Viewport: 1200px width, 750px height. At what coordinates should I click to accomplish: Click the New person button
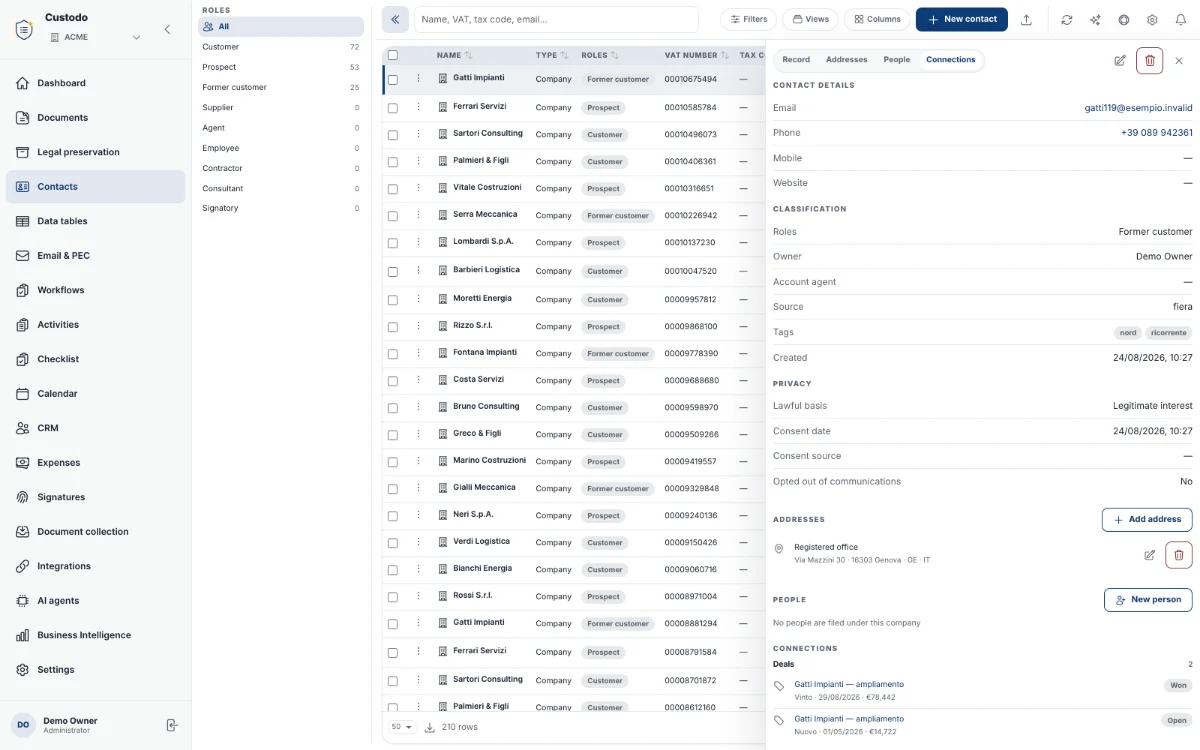[x=1148, y=600]
